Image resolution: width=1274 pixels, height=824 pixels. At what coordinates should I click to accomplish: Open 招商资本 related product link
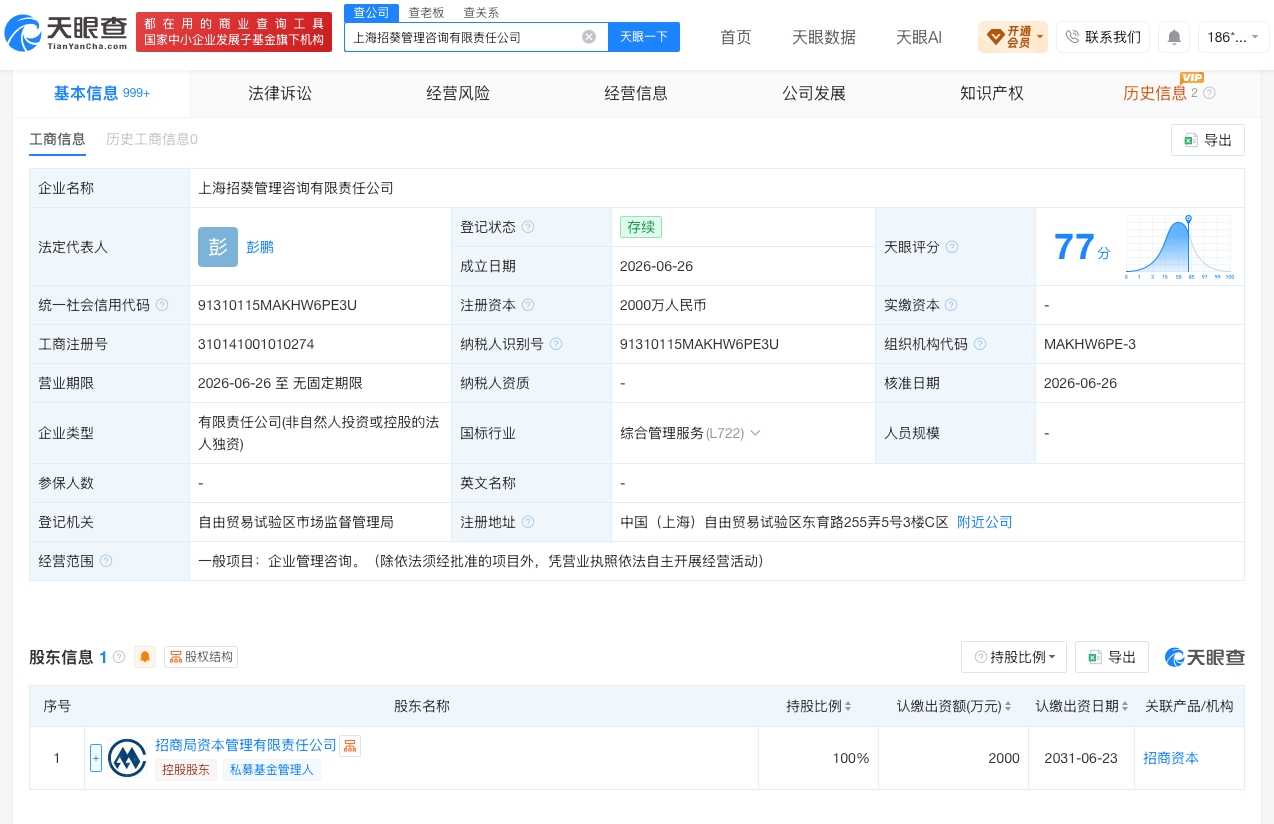pyautogui.click(x=1171, y=758)
